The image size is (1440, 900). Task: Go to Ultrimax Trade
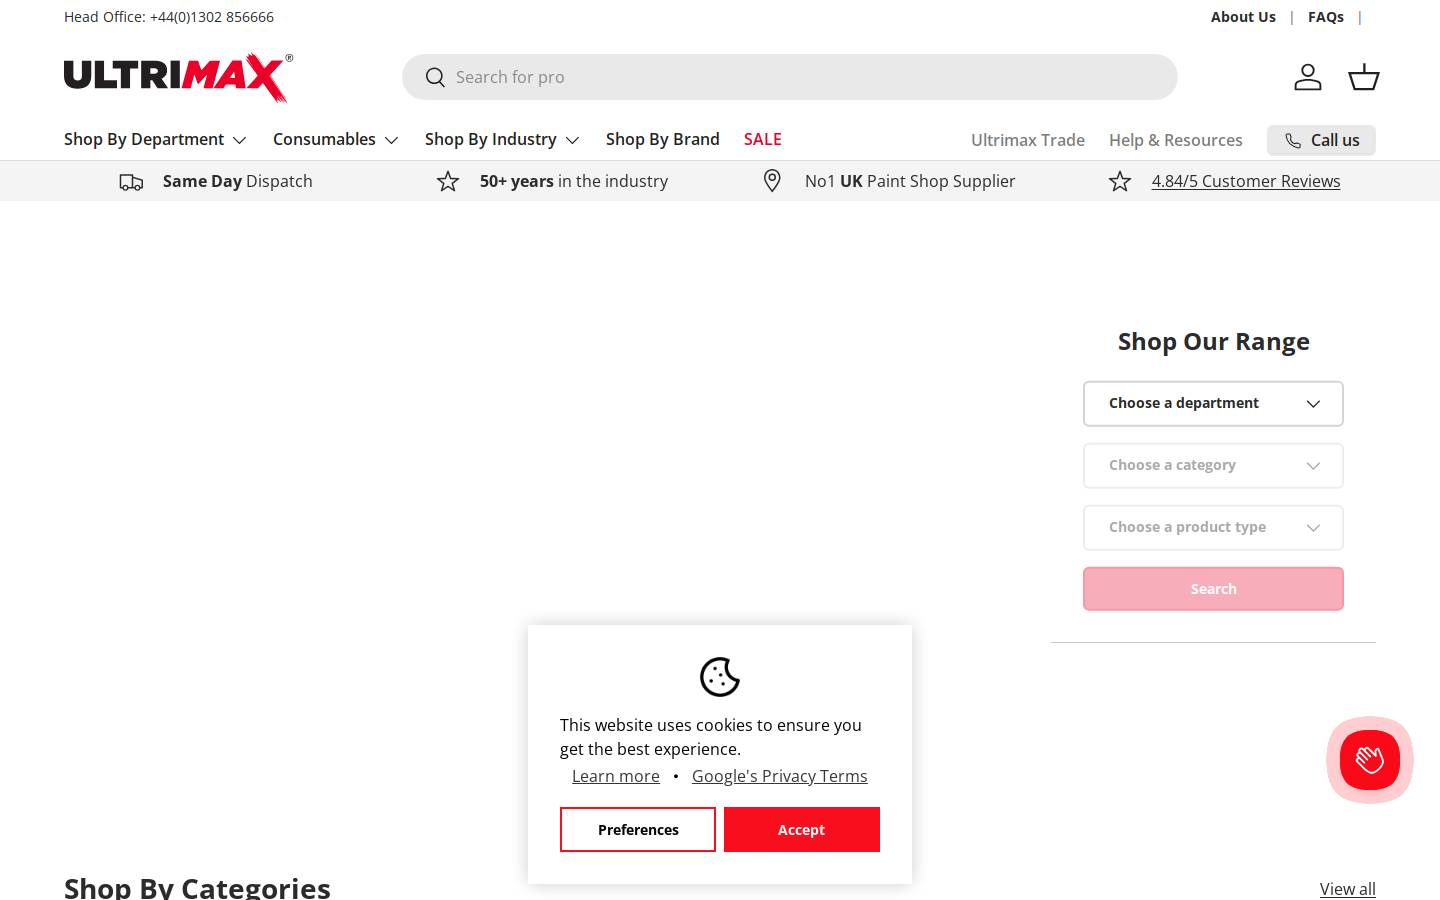point(1028,141)
